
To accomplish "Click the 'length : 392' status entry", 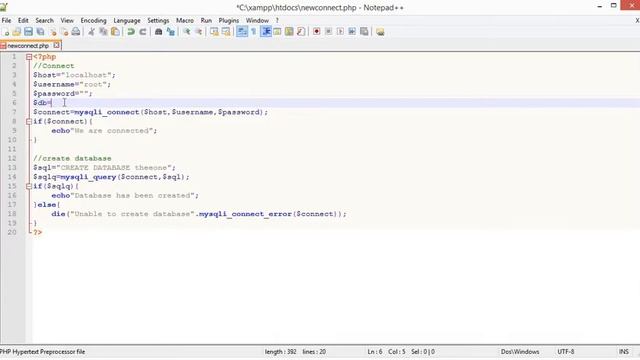I will pos(280,352).
